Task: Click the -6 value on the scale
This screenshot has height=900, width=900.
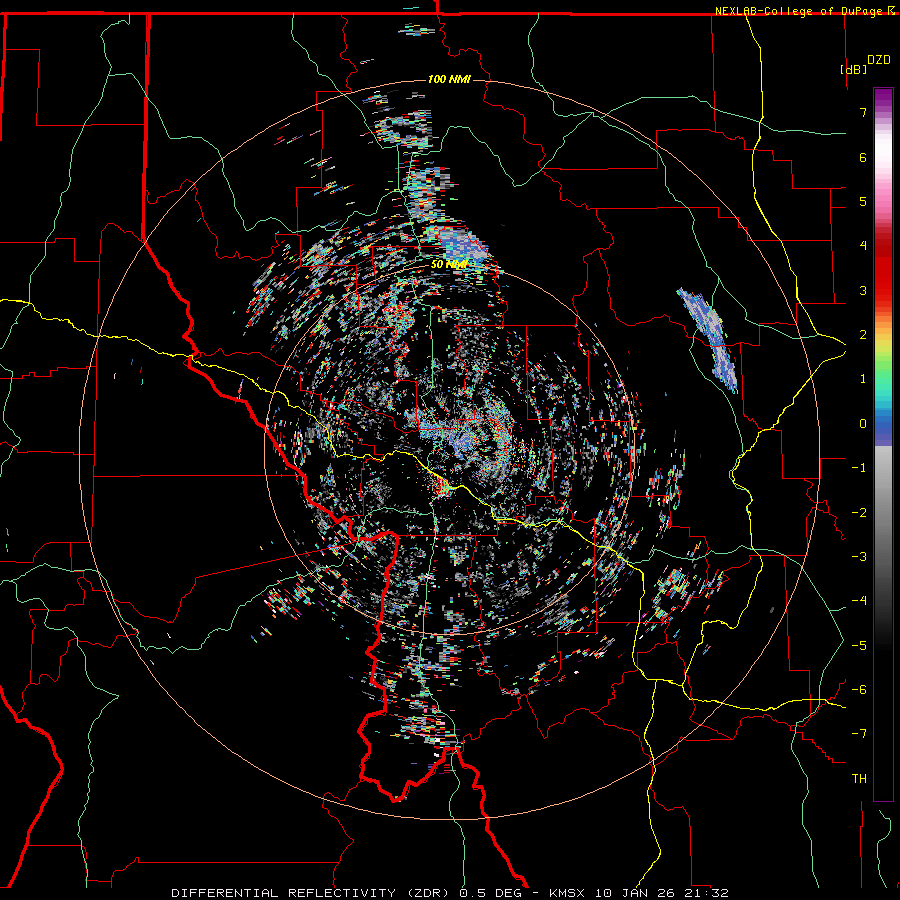Action: (859, 690)
